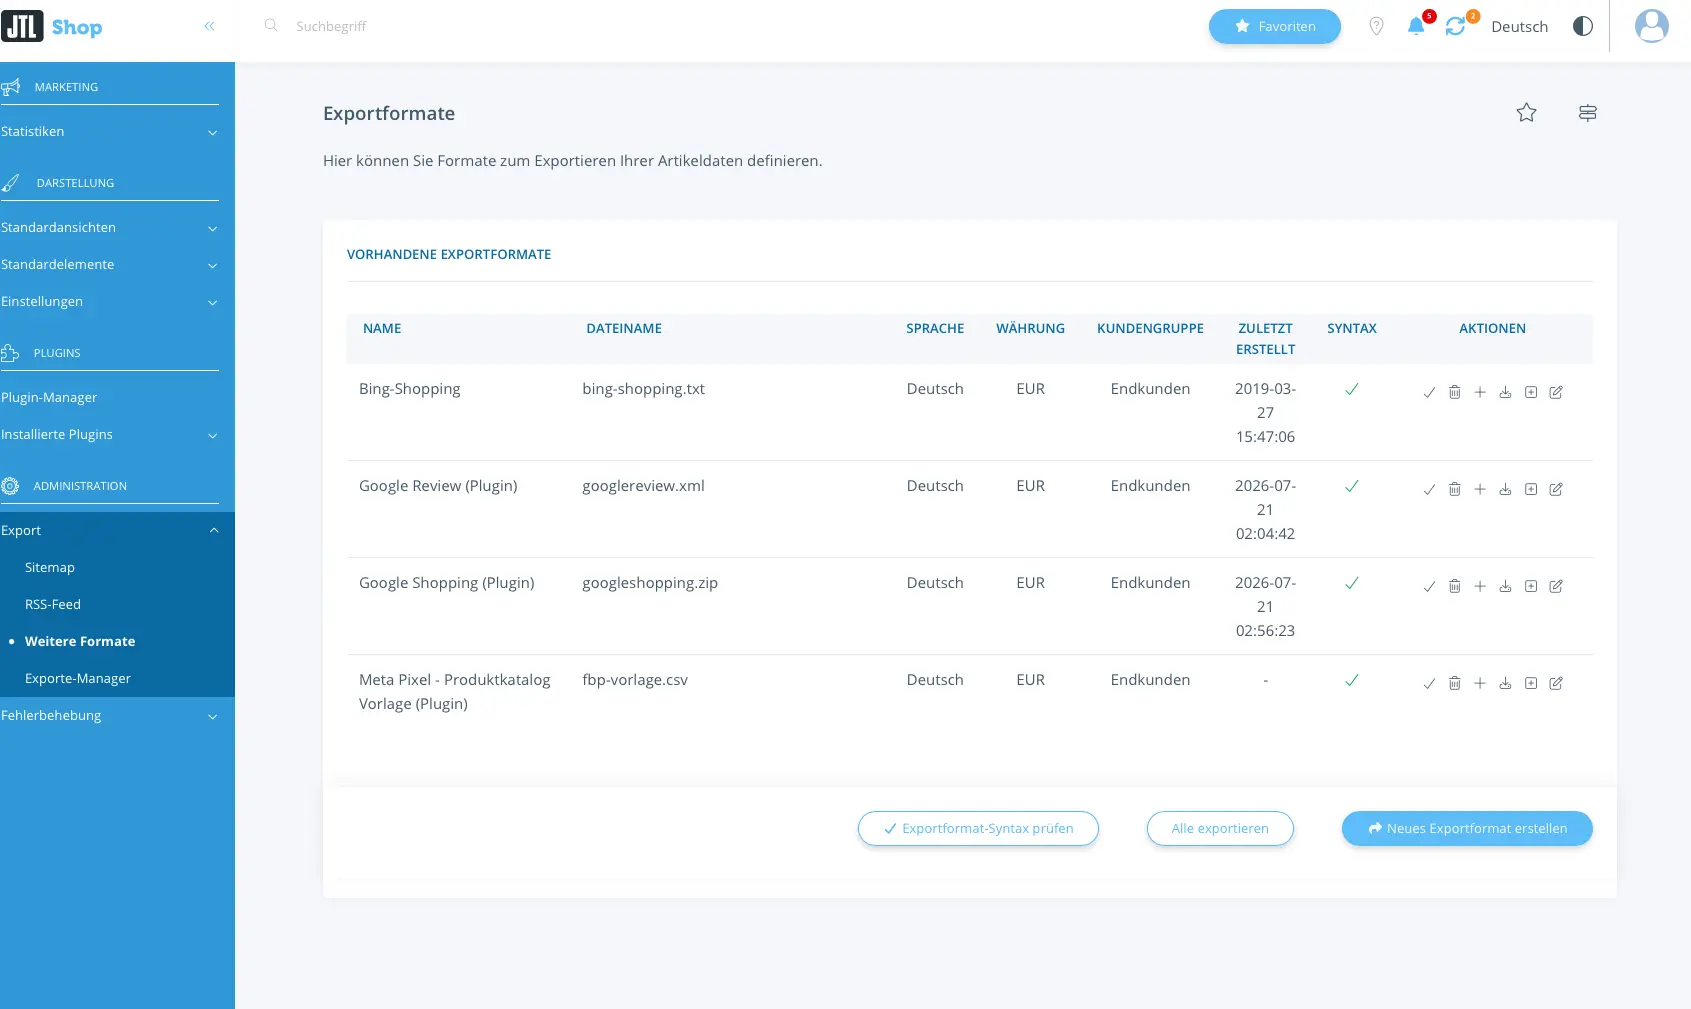Download the Bing-Shopping export file
Viewport: 1691px width, 1009px height.
(x=1505, y=392)
